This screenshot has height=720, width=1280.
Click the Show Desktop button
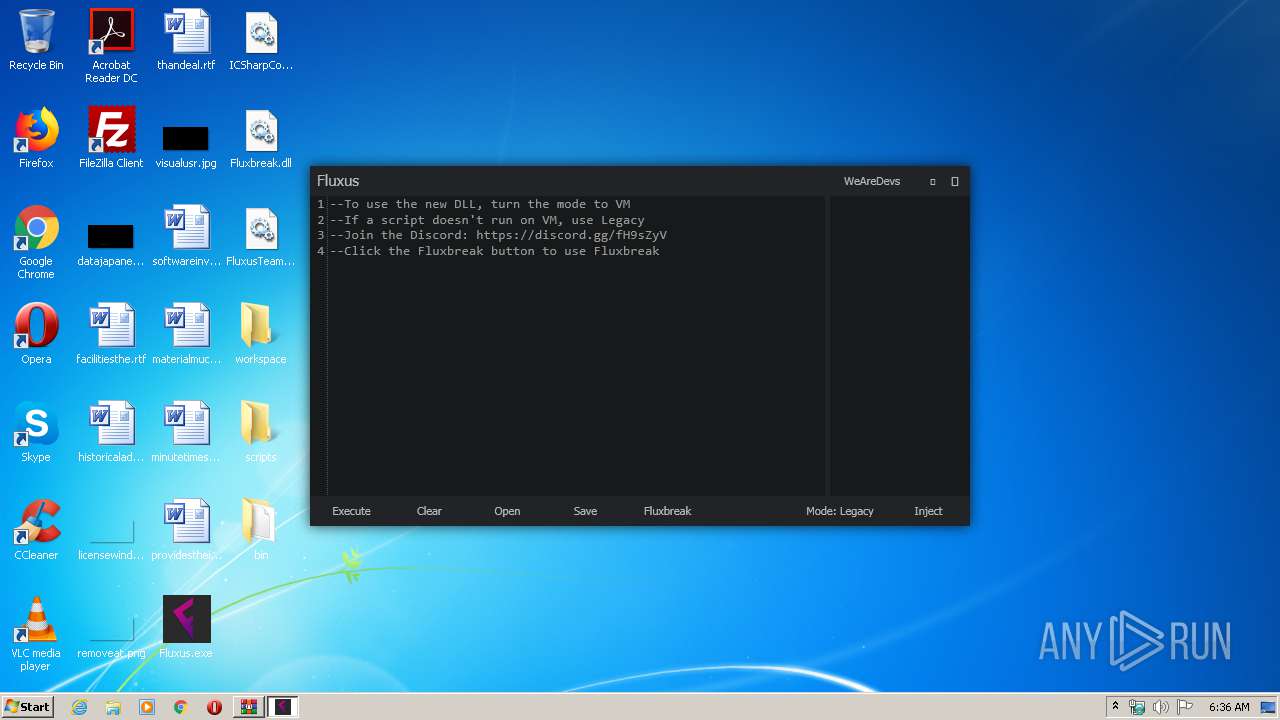tap(1270, 707)
